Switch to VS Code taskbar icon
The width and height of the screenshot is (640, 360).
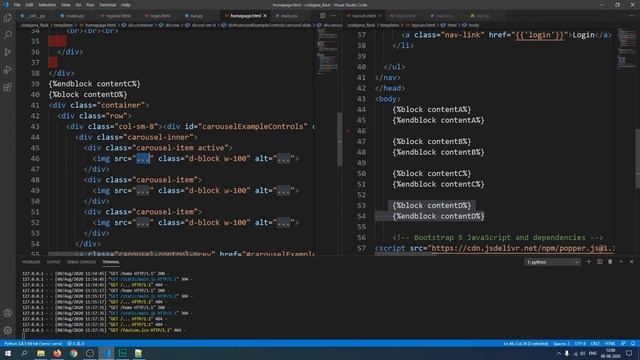106,353
